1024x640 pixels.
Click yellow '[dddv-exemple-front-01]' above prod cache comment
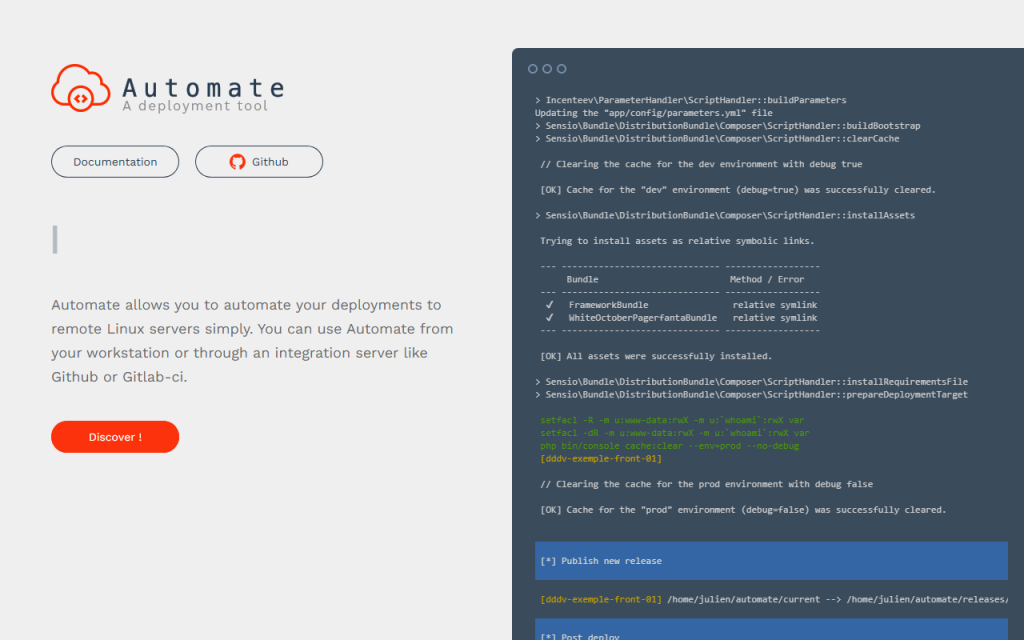[x=601, y=459]
